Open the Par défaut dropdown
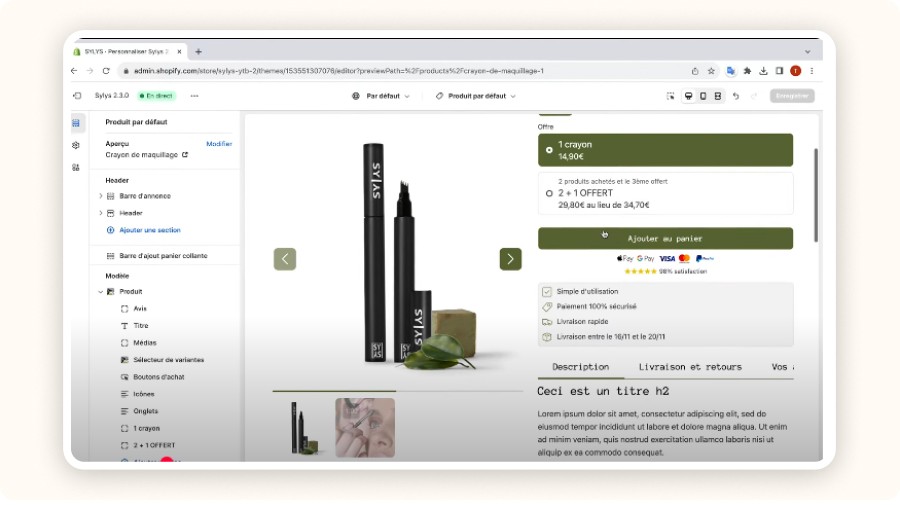 pyautogui.click(x=382, y=96)
